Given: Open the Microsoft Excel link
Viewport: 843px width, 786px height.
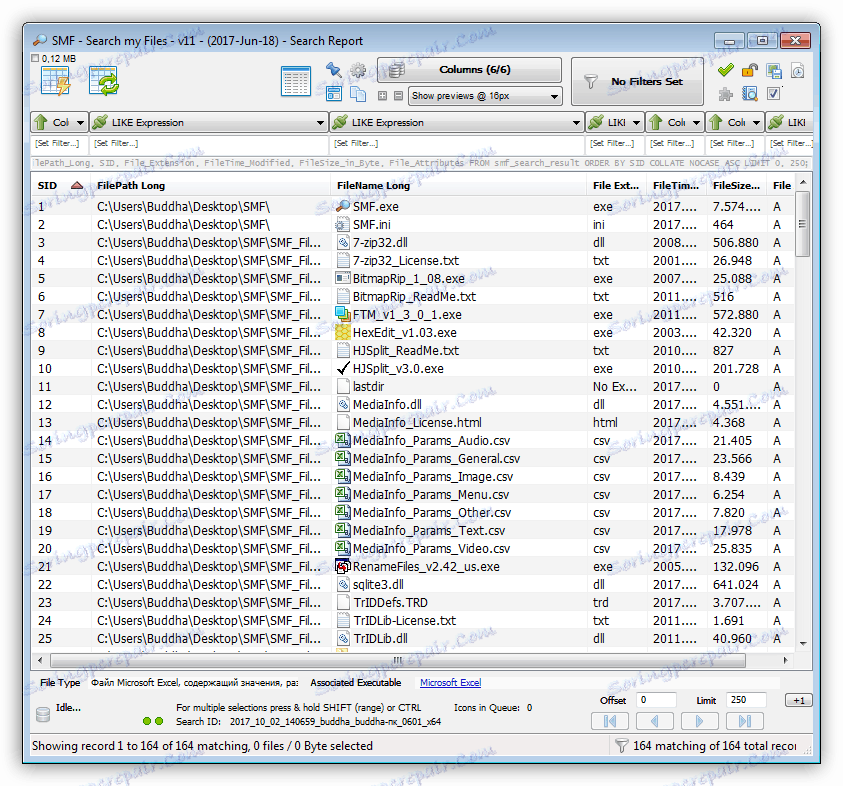Looking at the screenshot, I should pyautogui.click(x=451, y=682).
